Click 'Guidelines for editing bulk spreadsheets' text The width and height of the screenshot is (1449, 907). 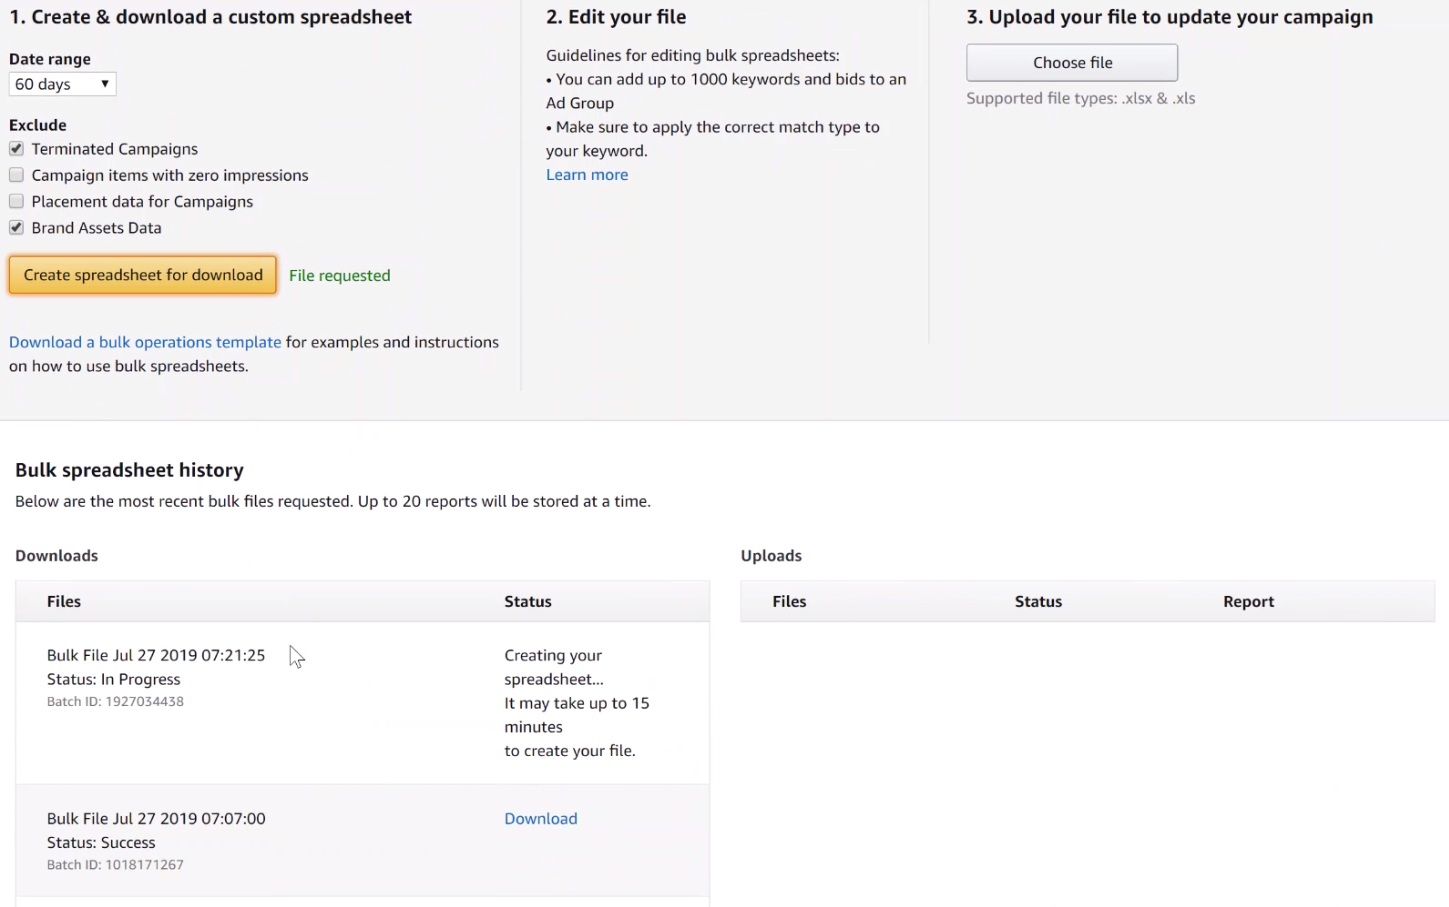pyautogui.click(x=693, y=56)
